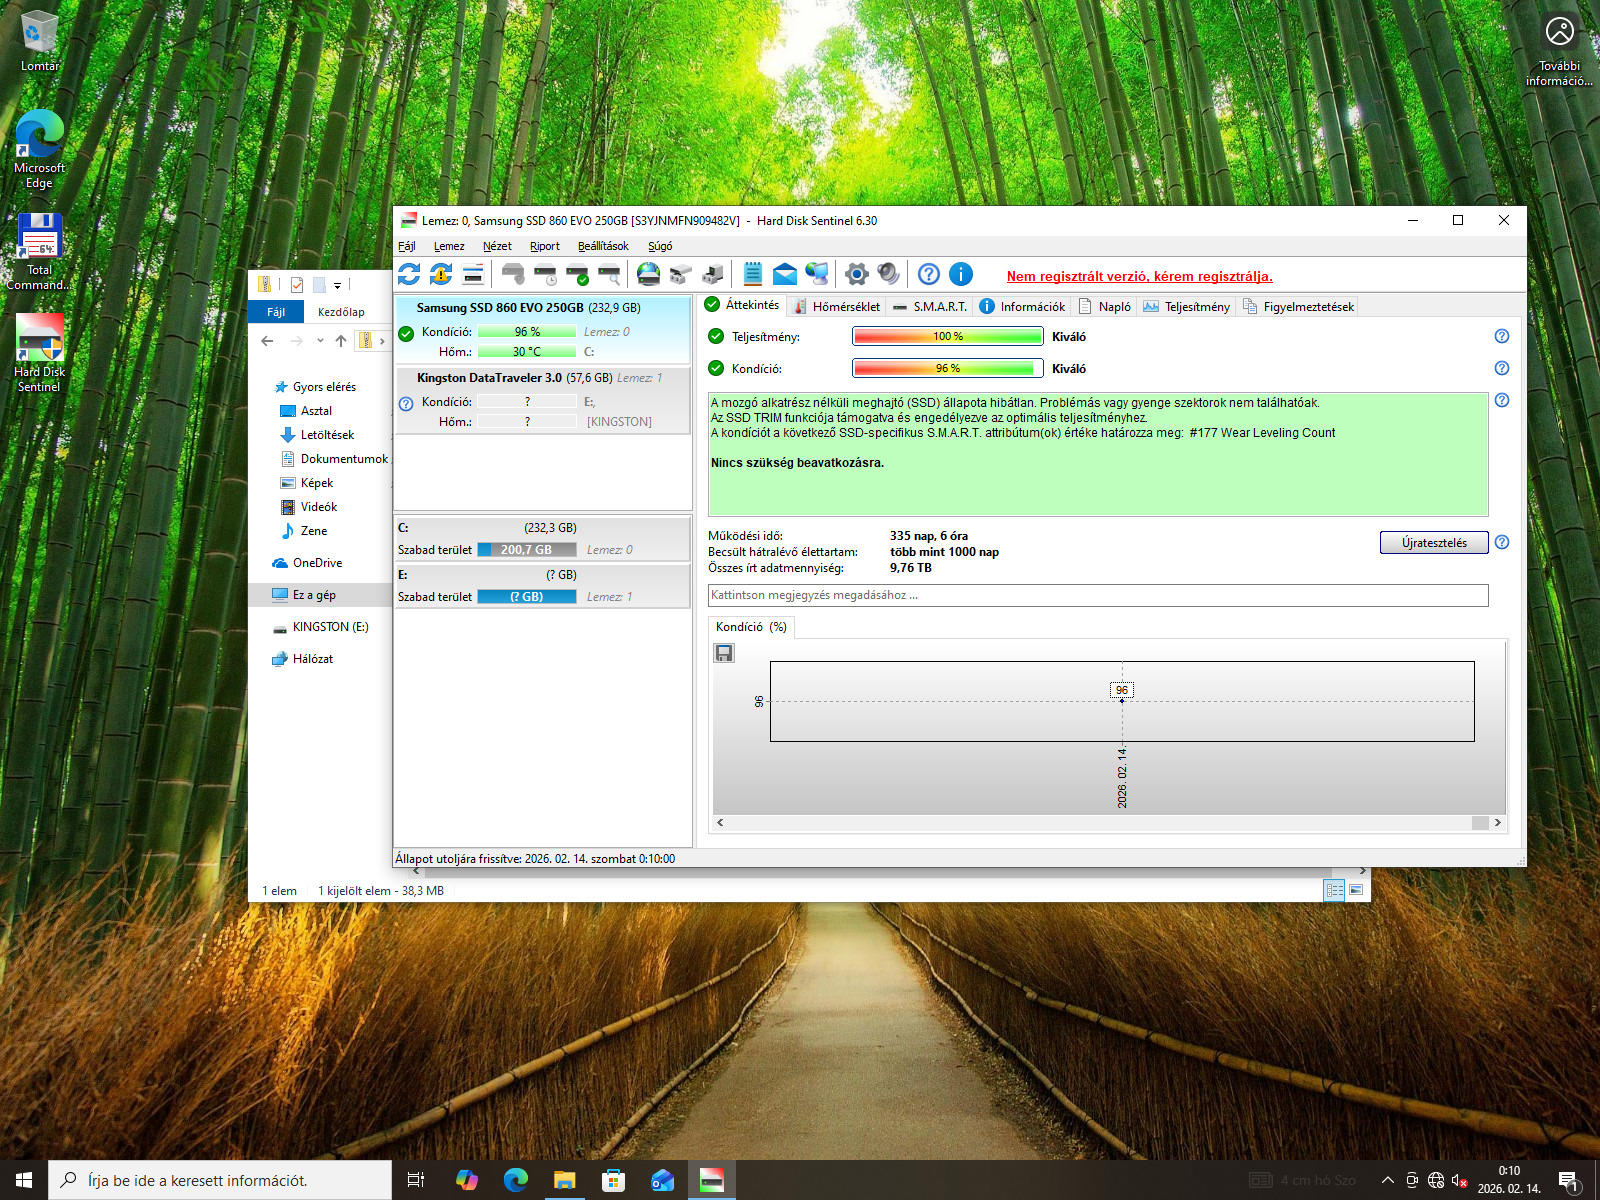The image size is (1600, 1200).
Task: Click help icon beside the green status text
Action: click(x=1502, y=400)
